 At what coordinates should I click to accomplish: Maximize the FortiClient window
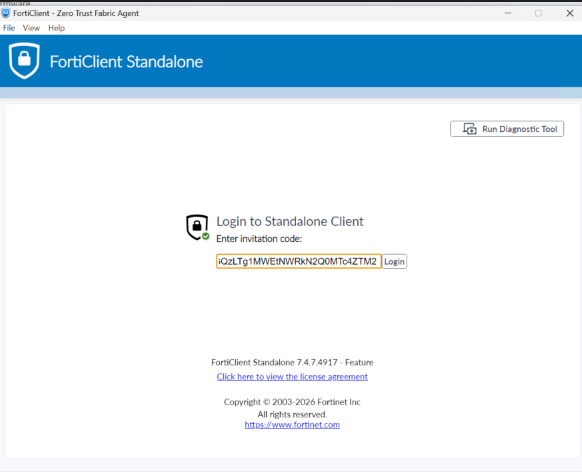538,13
